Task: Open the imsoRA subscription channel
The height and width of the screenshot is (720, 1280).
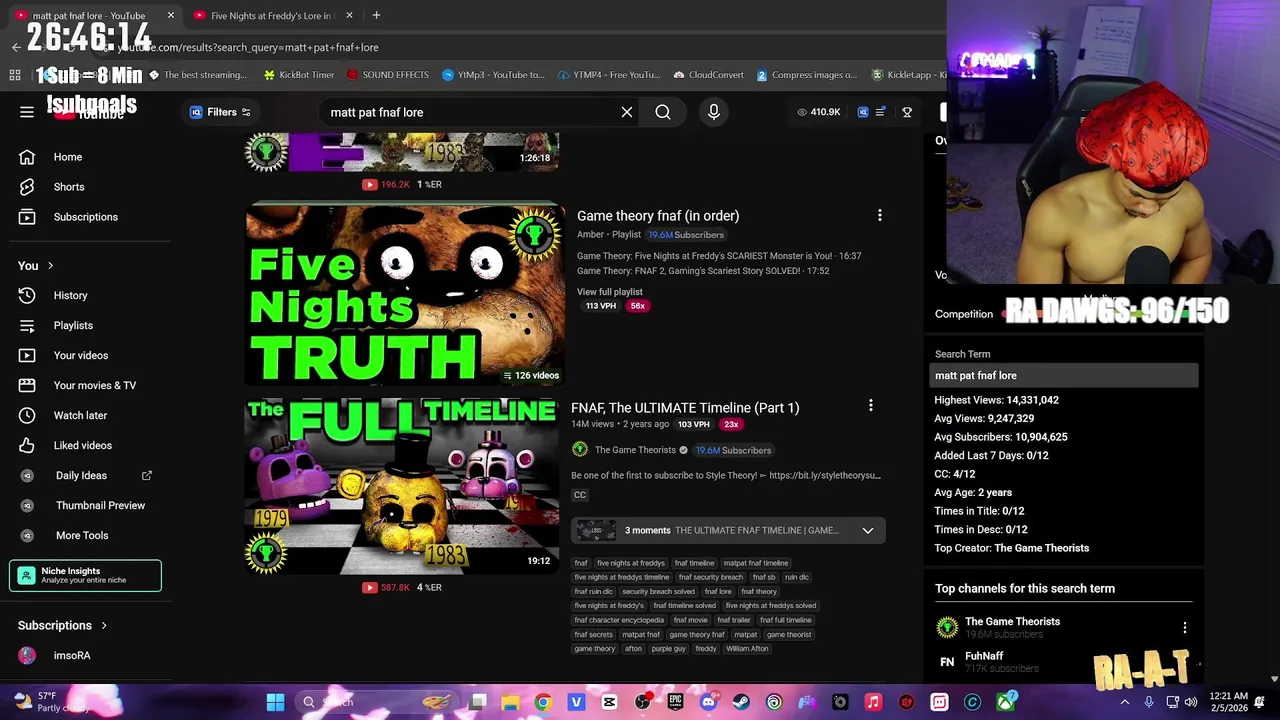Action: pyautogui.click(x=72, y=656)
